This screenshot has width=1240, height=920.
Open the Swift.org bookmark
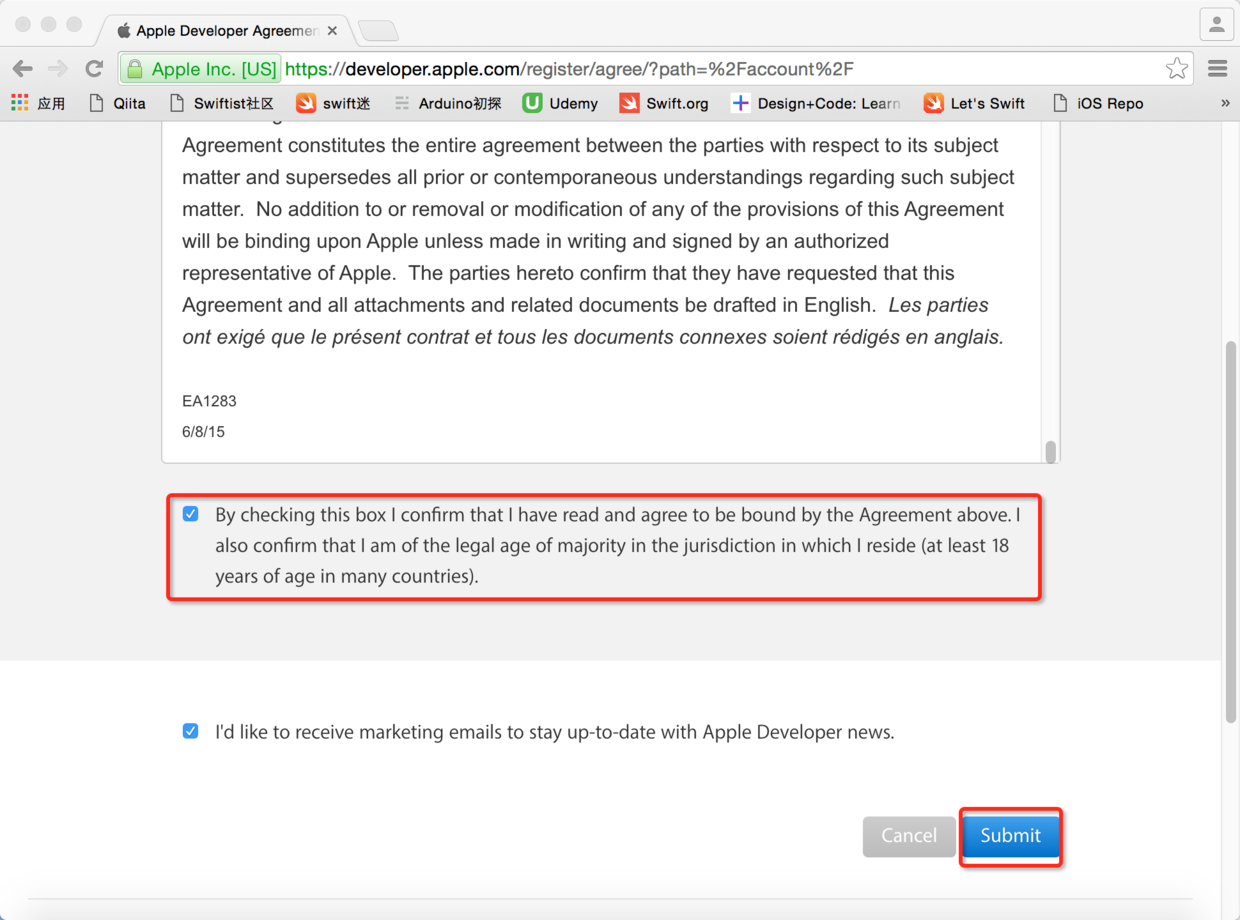click(664, 103)
